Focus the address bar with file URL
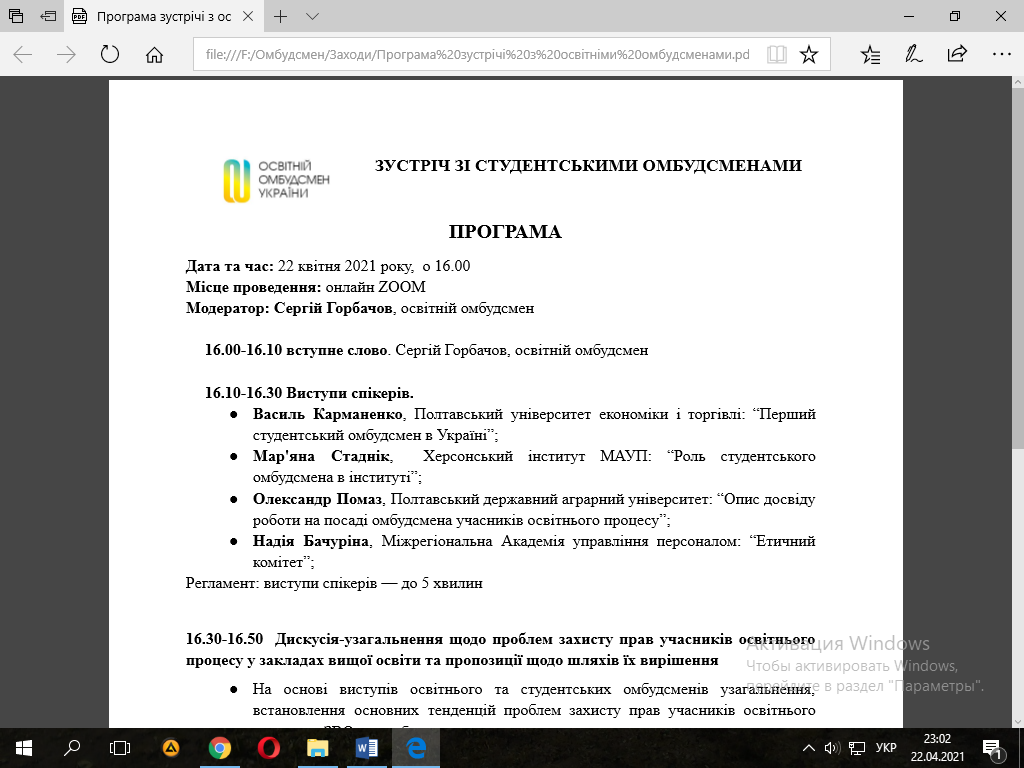 477,54
